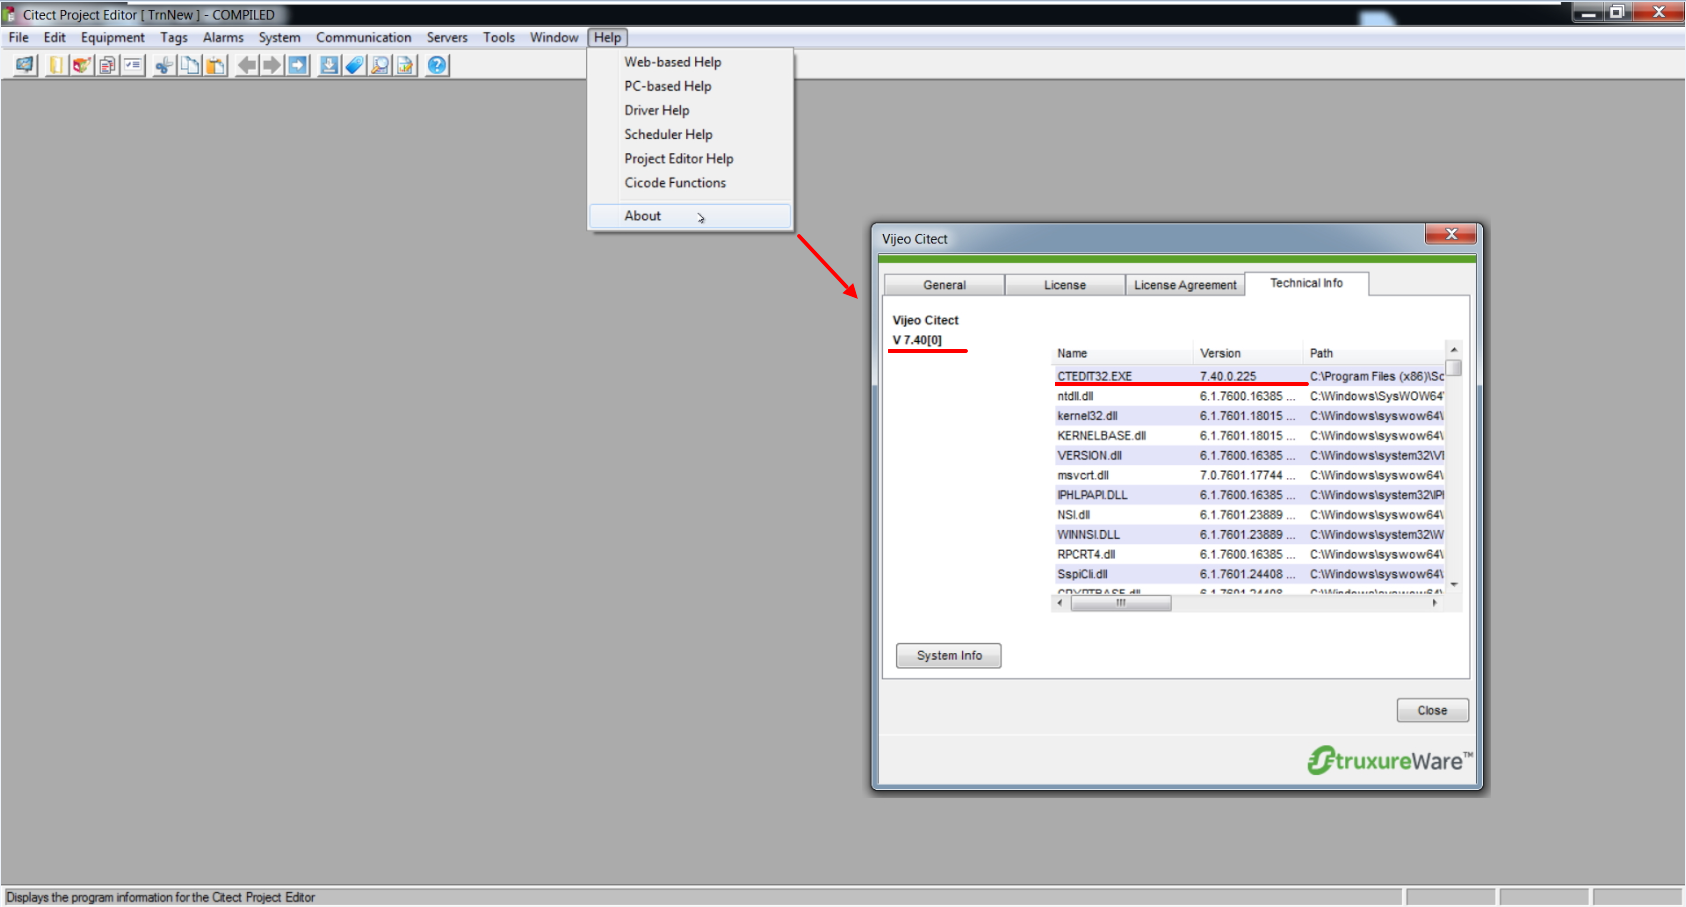Click vertical scrollbar down arrow in module list
This screenshot has height=907, width=1686.
(x=1454, y=585)
